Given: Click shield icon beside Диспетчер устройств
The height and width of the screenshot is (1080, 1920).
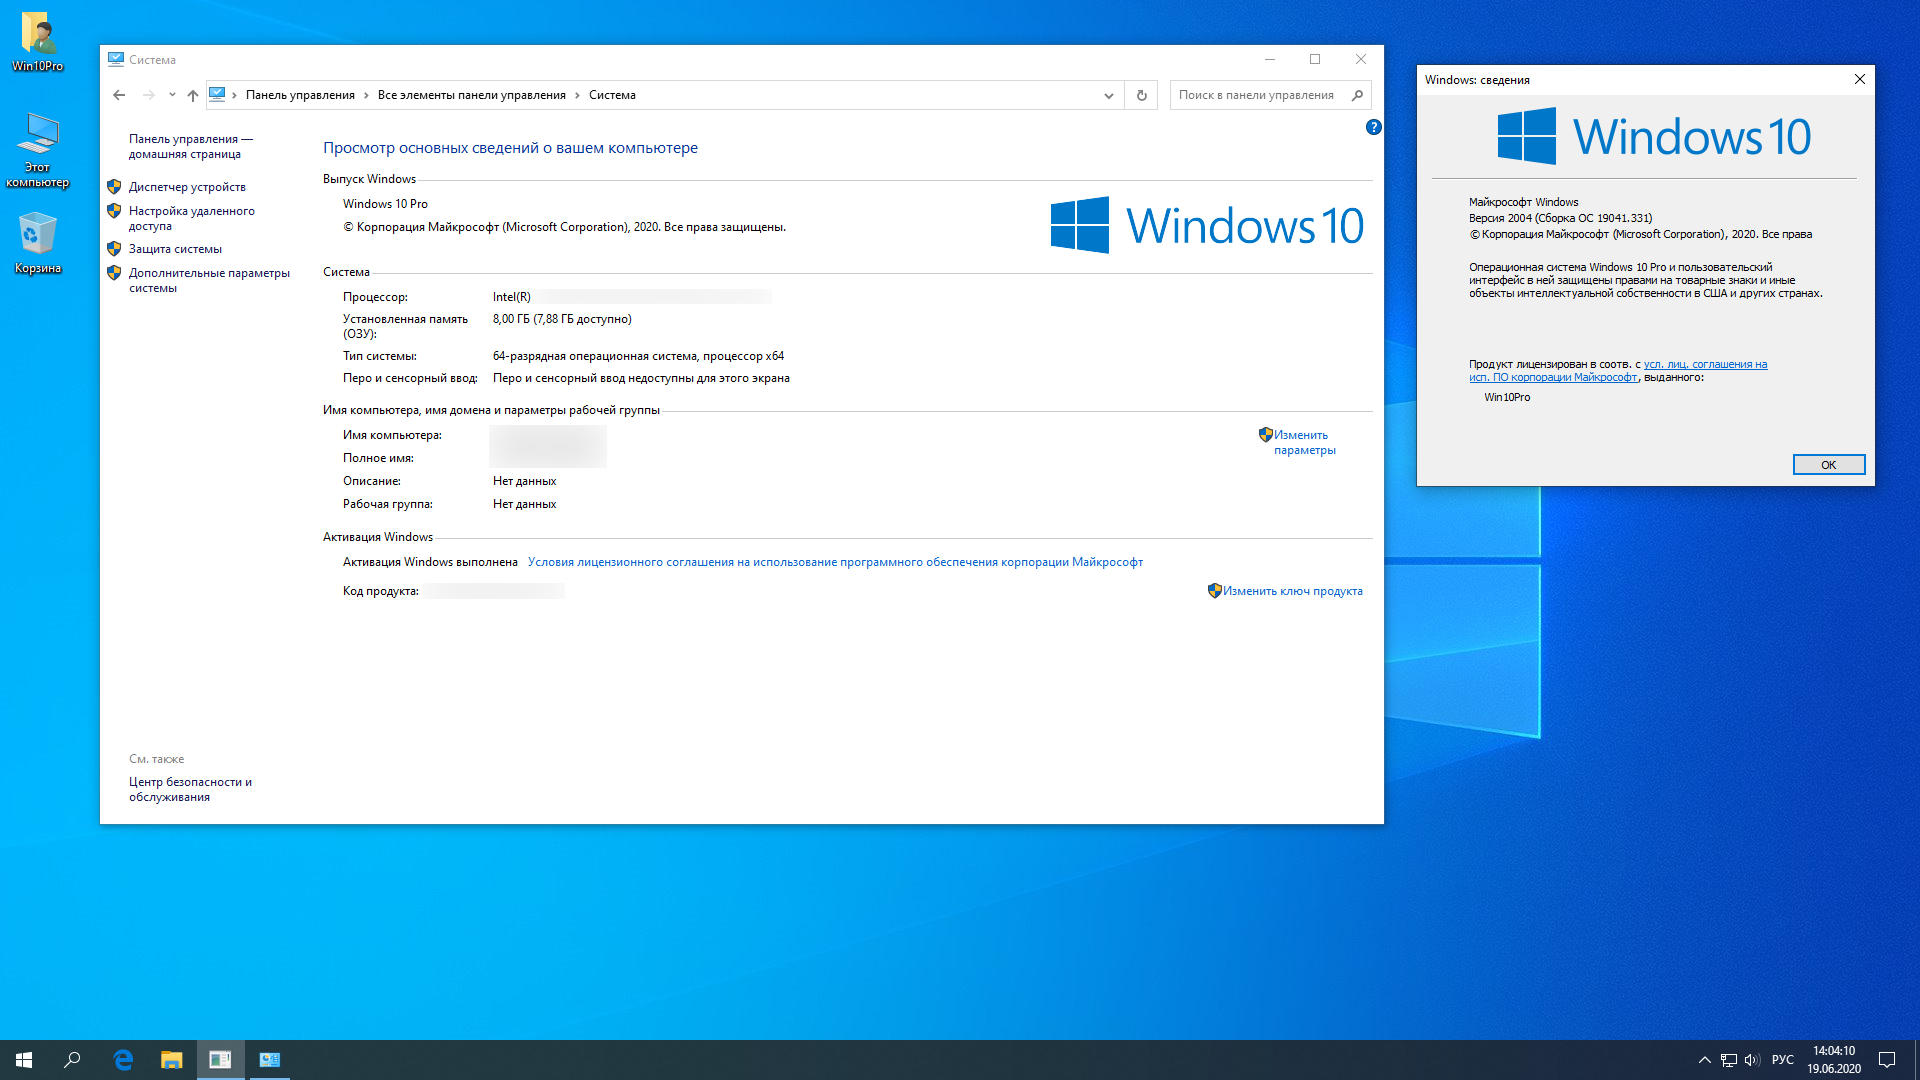Looking at the screenshot, I should click(x=114, y=186).
